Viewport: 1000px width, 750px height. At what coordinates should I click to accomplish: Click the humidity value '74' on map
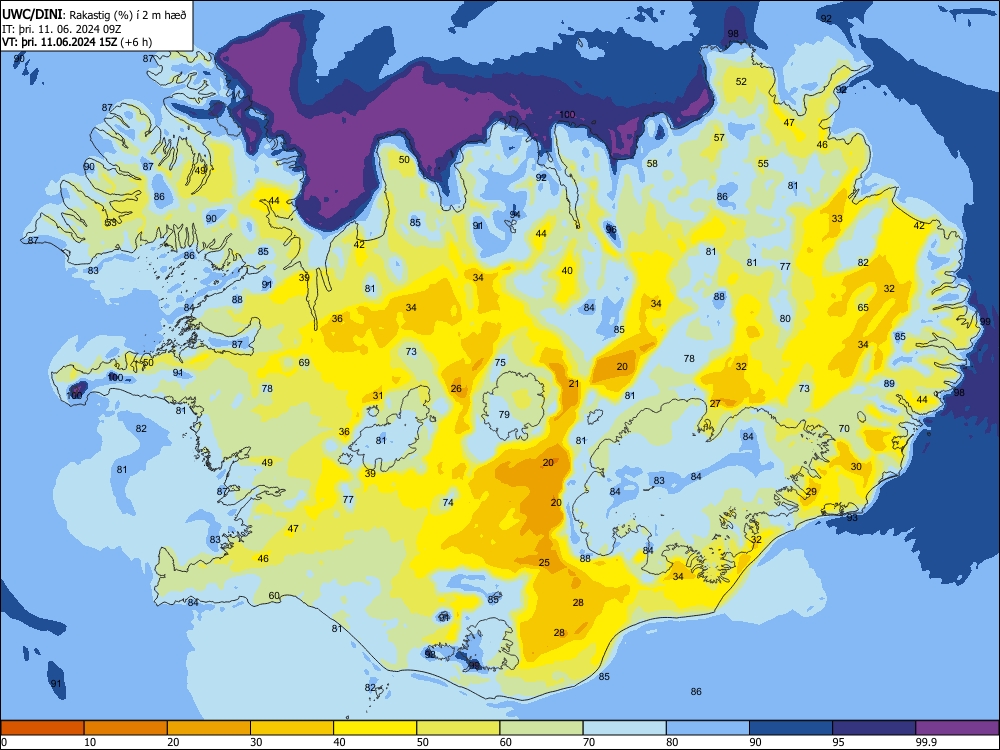pyautogui.click(x=448, y=503)
